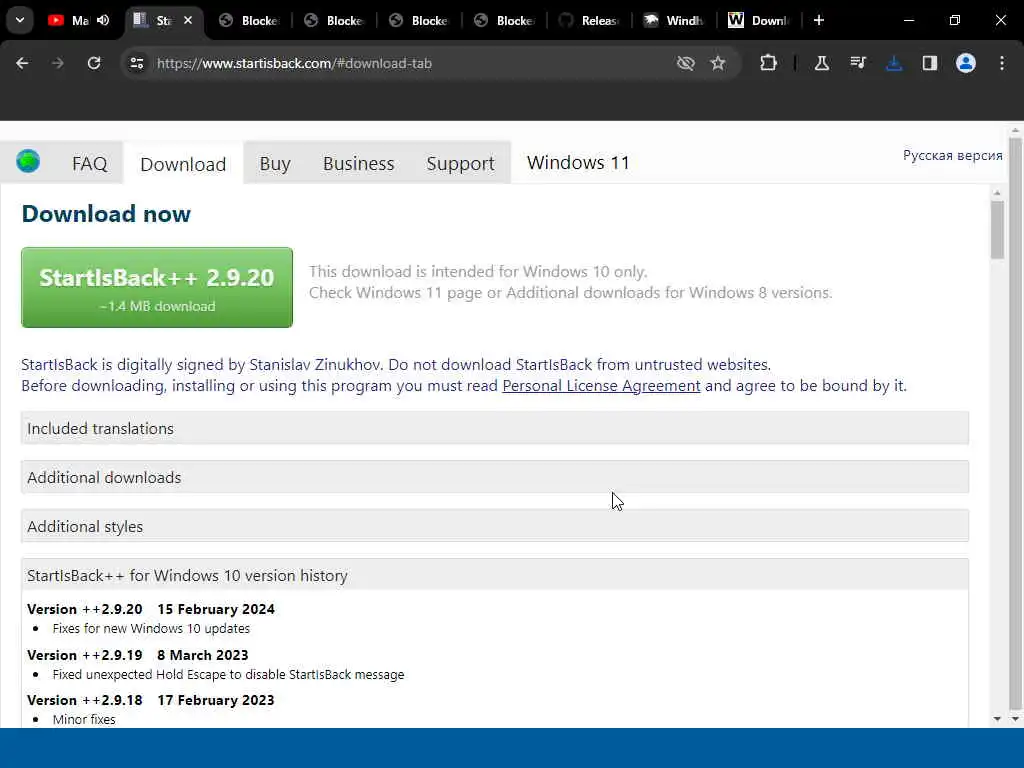Switch to the Releases GitHub tab
This screenshot has height=768, width=1024.
pyautogui.click(x=588, y=20)
